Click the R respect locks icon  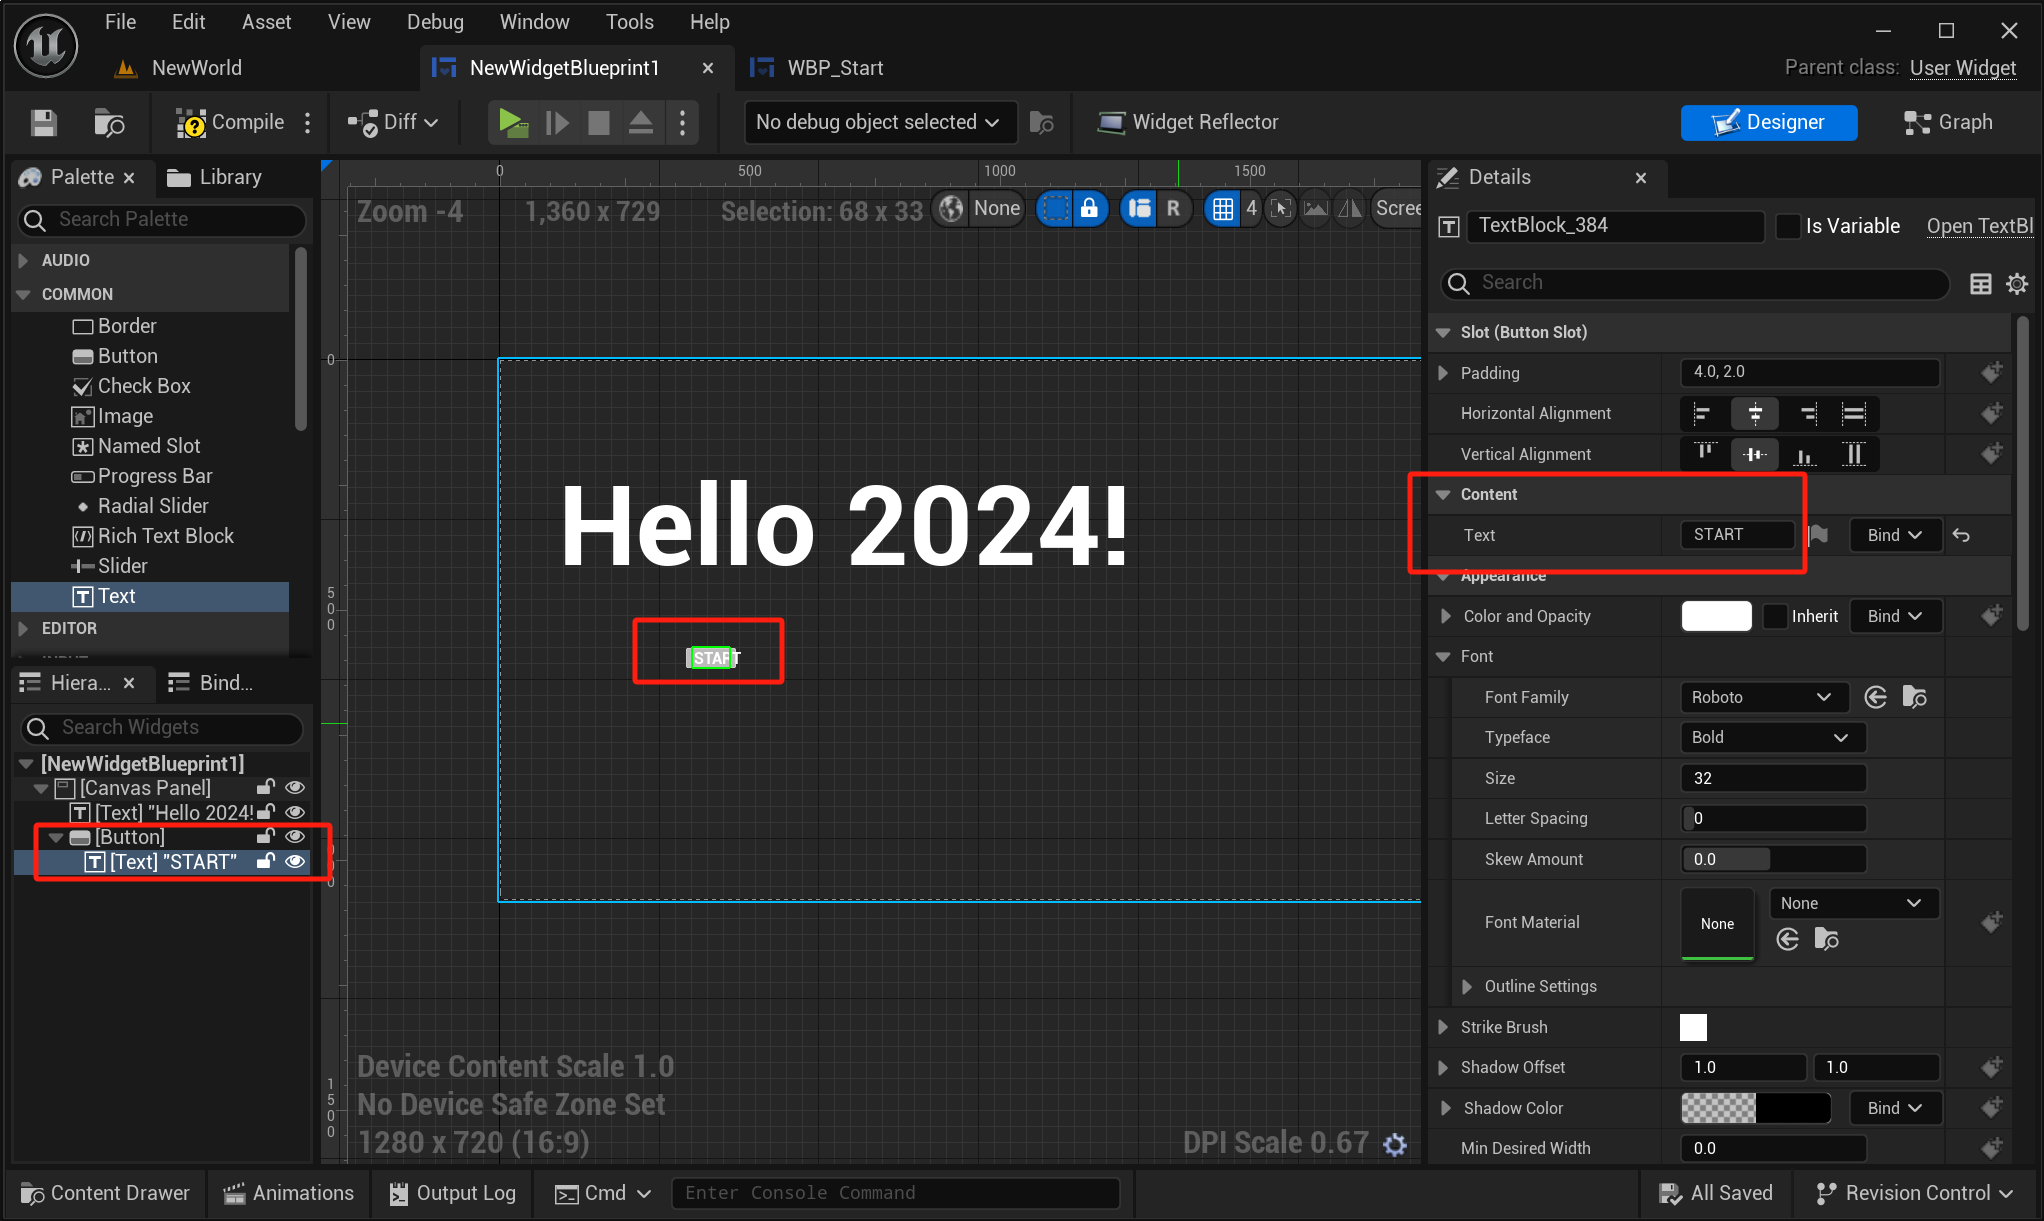point(1173,208)
